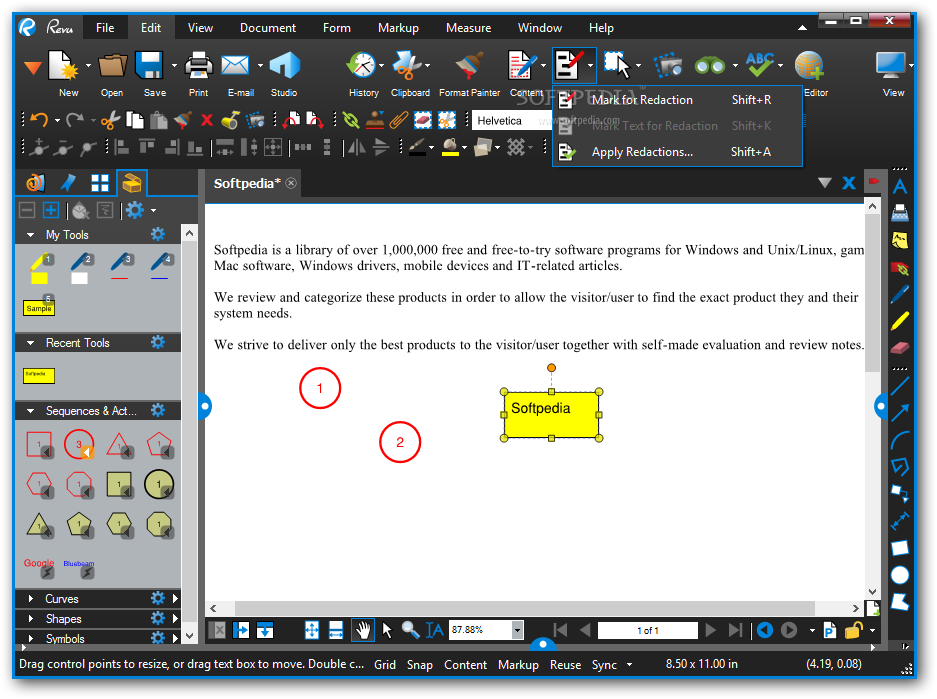Toggle Sync in the status bar
The height and width of the screenshot is (699, 937).
pos(604,664)
